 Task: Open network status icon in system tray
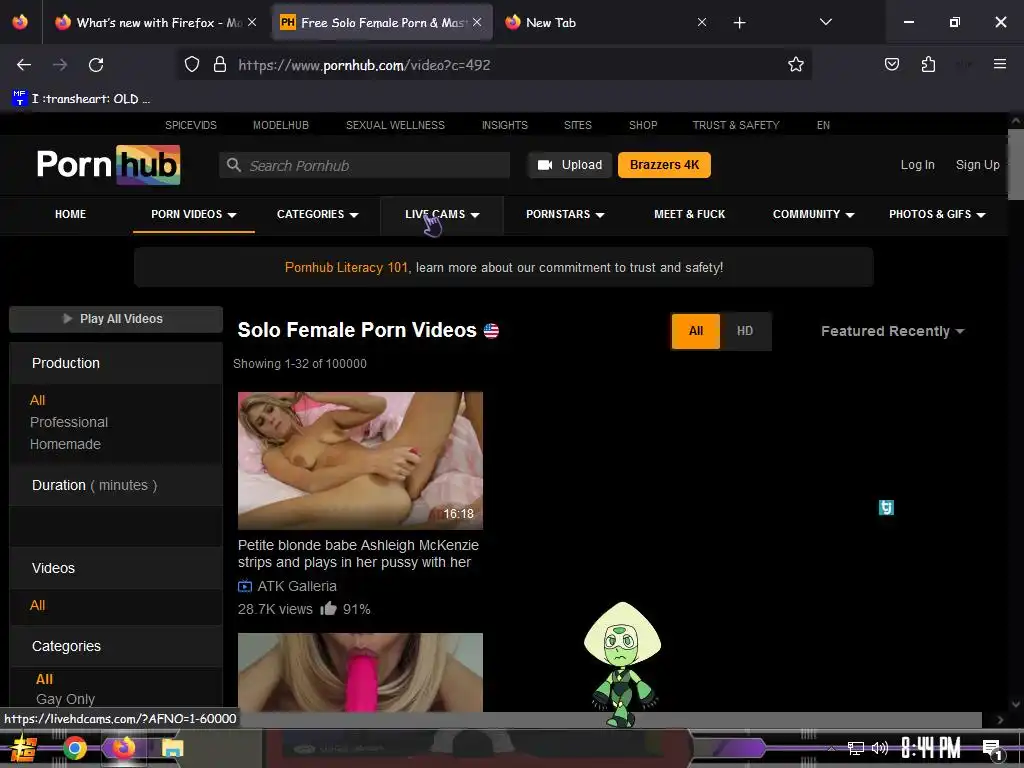pyautogui.click(x=856, y=748)
